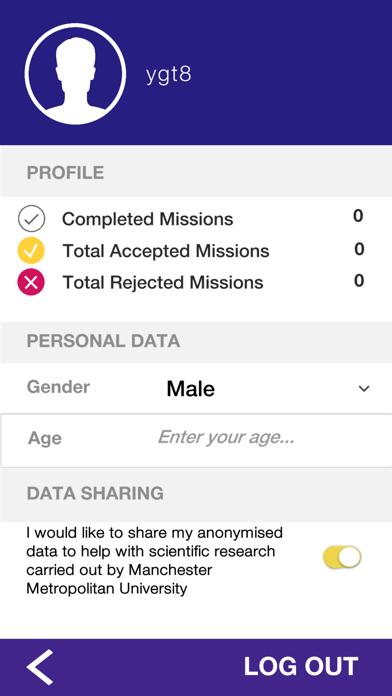Click the Gender field label
The width and height of the screenshot is (392, 696).
coord(58,387)
